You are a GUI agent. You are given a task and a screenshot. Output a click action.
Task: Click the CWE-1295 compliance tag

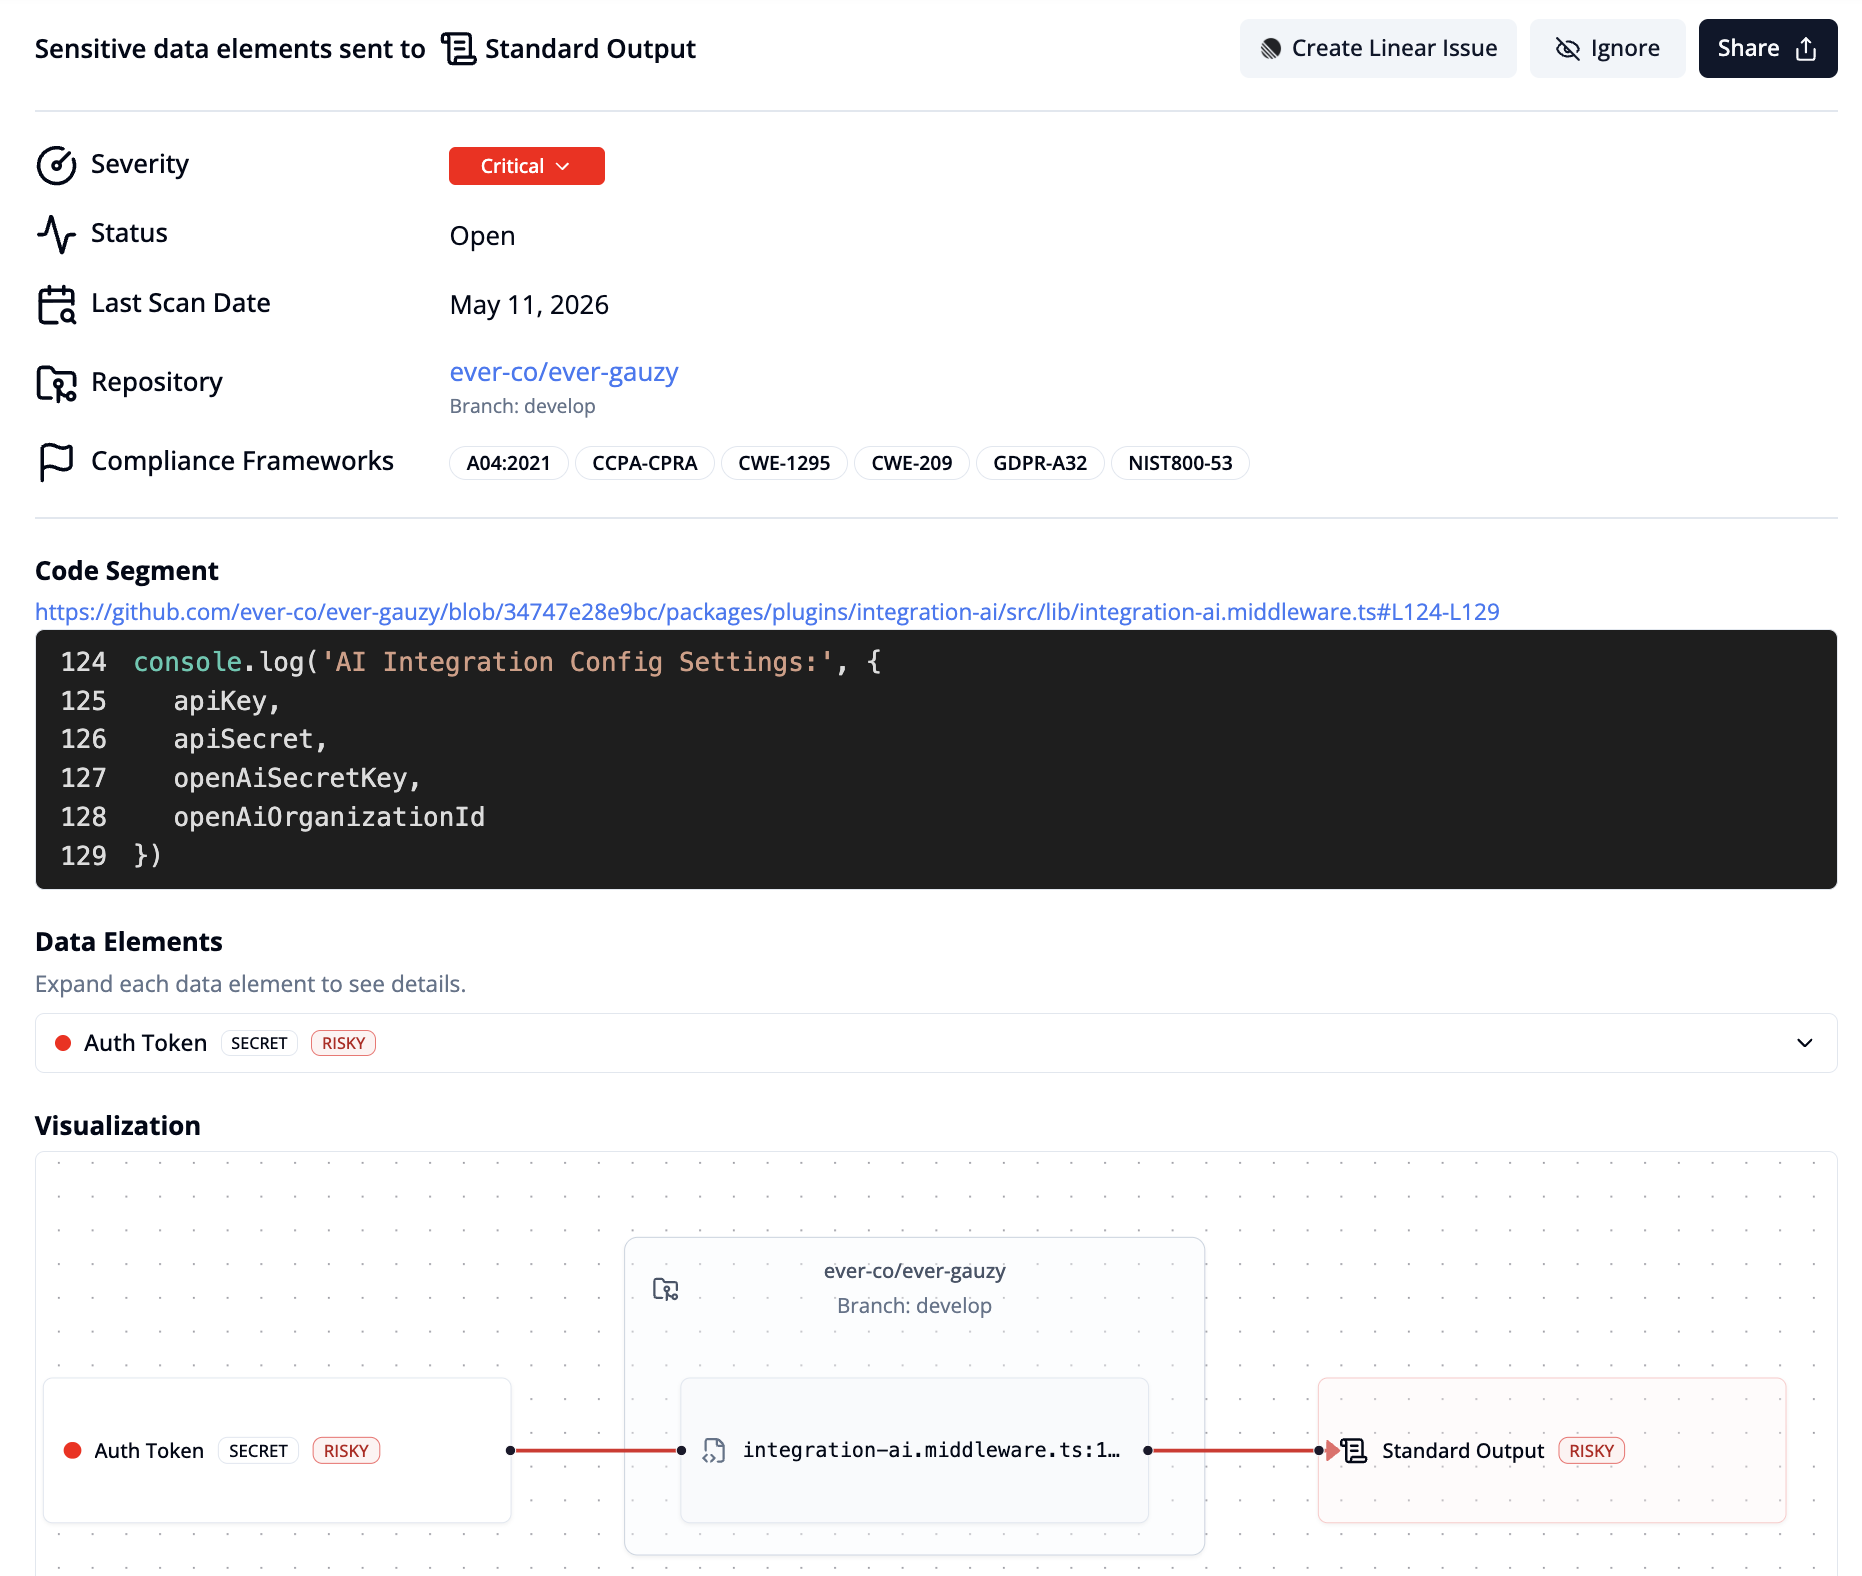coord(784,463)
